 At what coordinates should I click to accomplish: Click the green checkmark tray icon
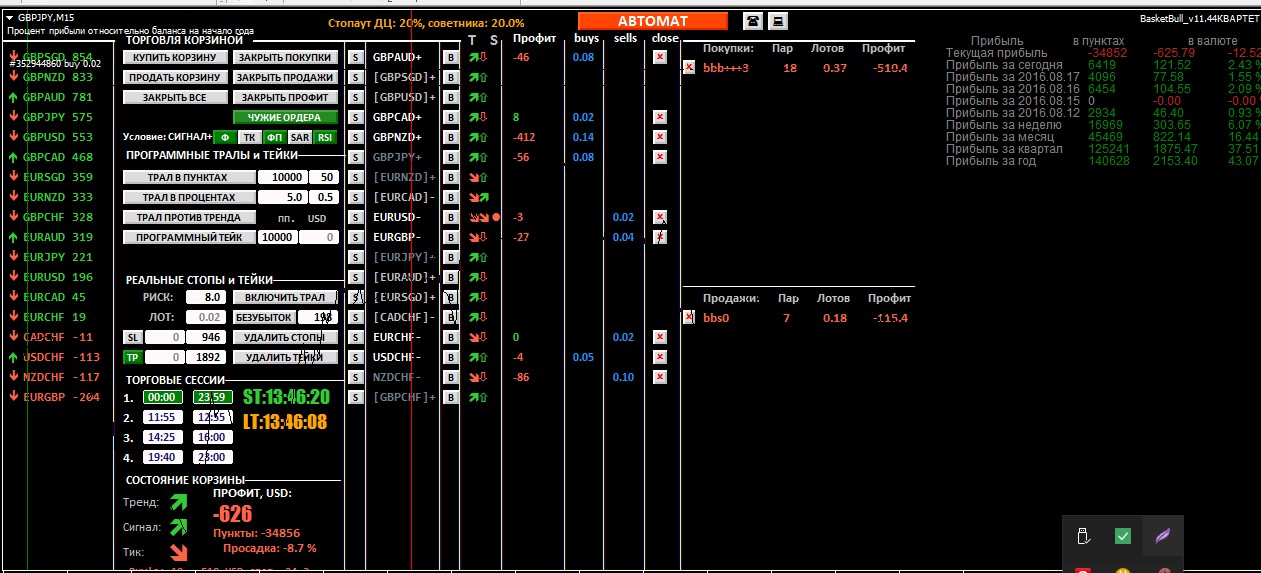tap(1122, 537)
